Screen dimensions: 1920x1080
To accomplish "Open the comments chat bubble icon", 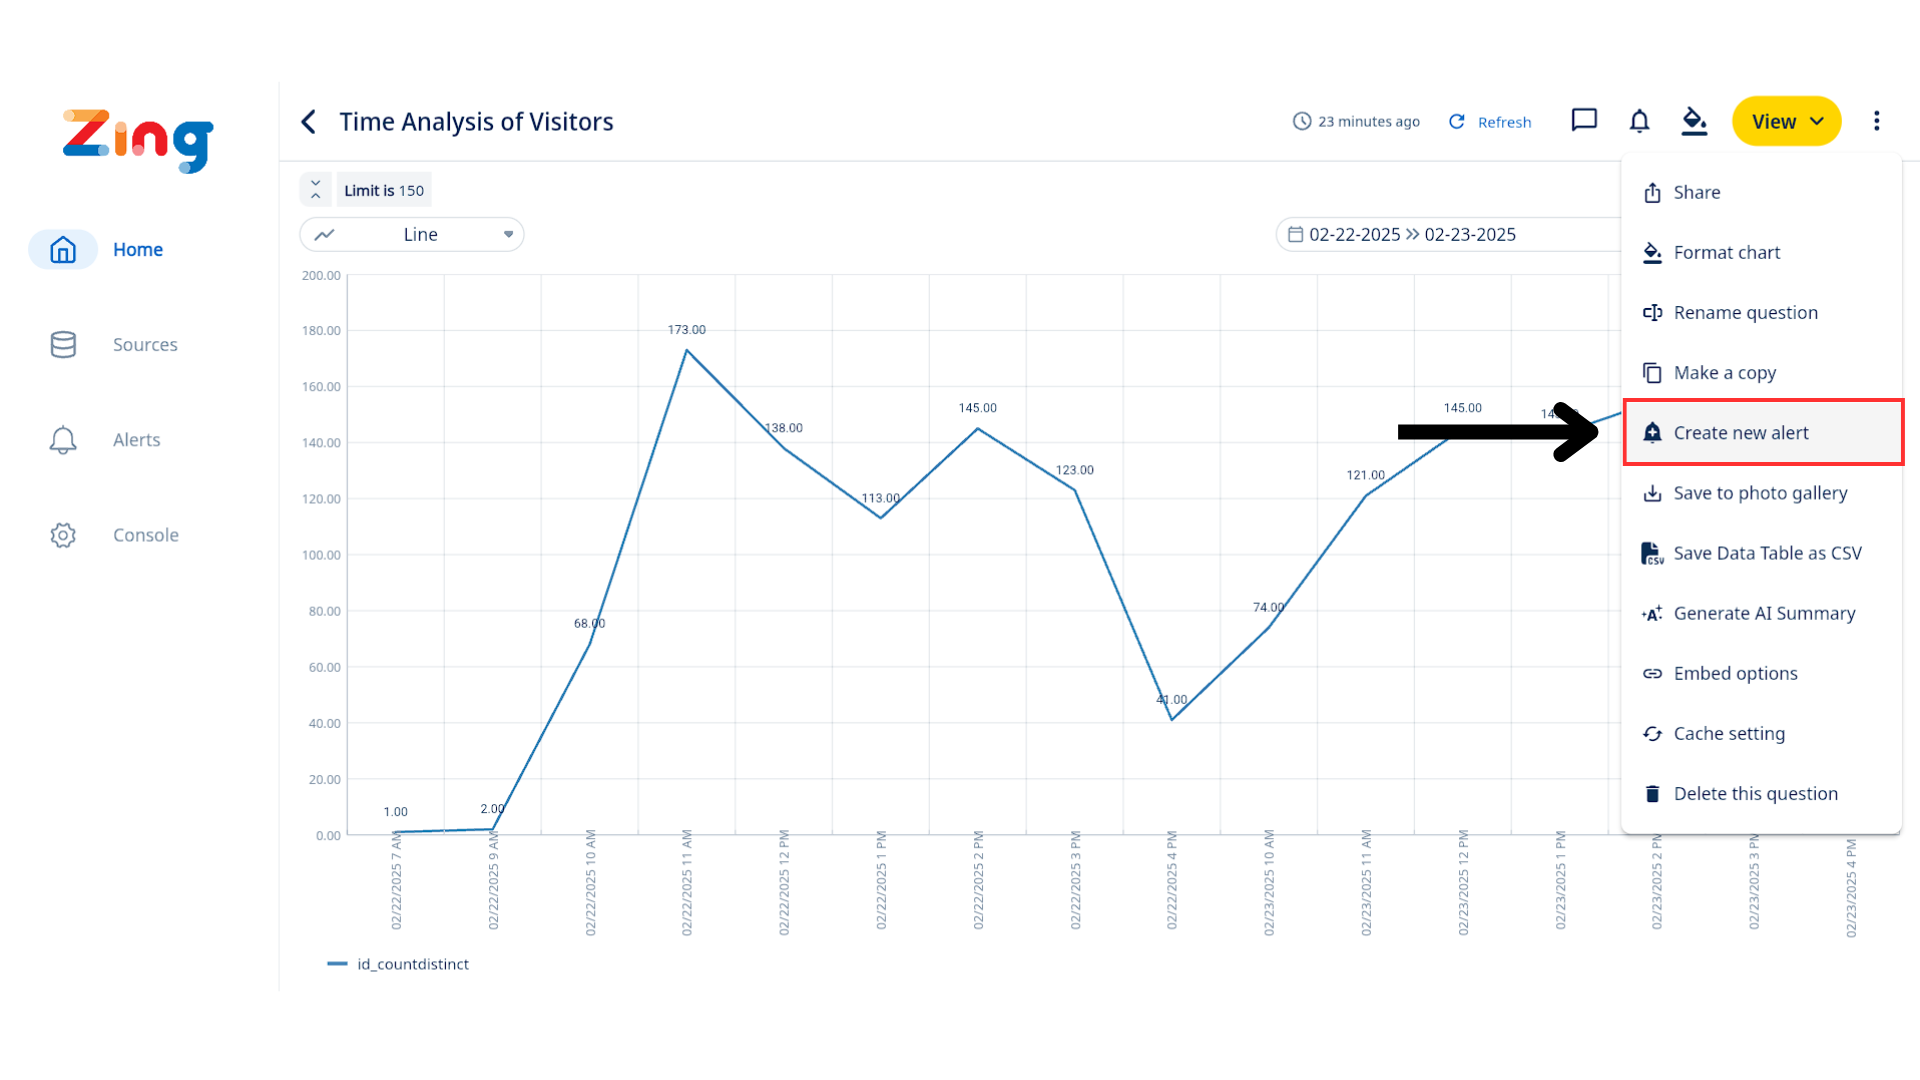I will coord(1584,121).
